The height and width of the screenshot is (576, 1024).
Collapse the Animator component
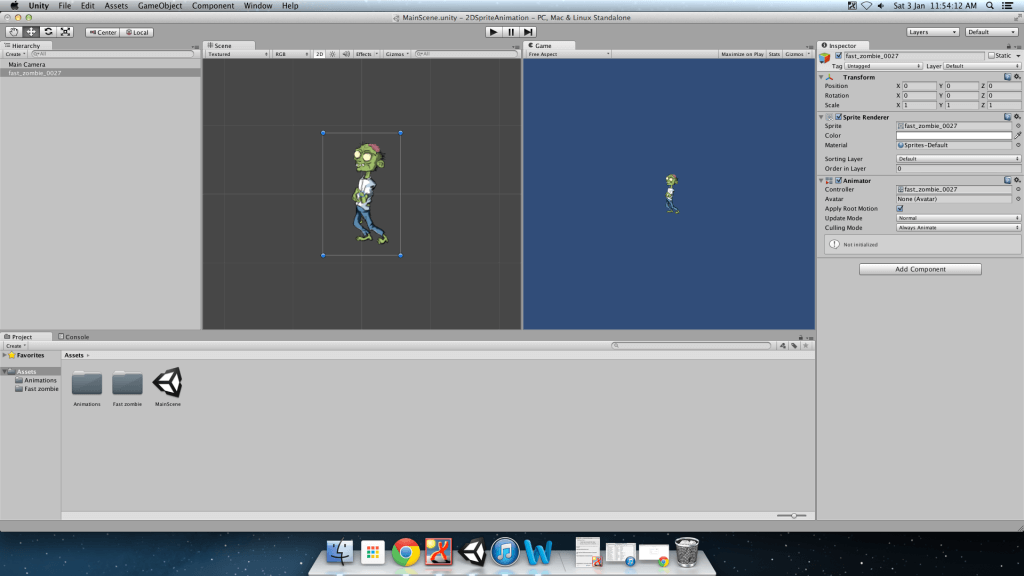coord(821,180)
